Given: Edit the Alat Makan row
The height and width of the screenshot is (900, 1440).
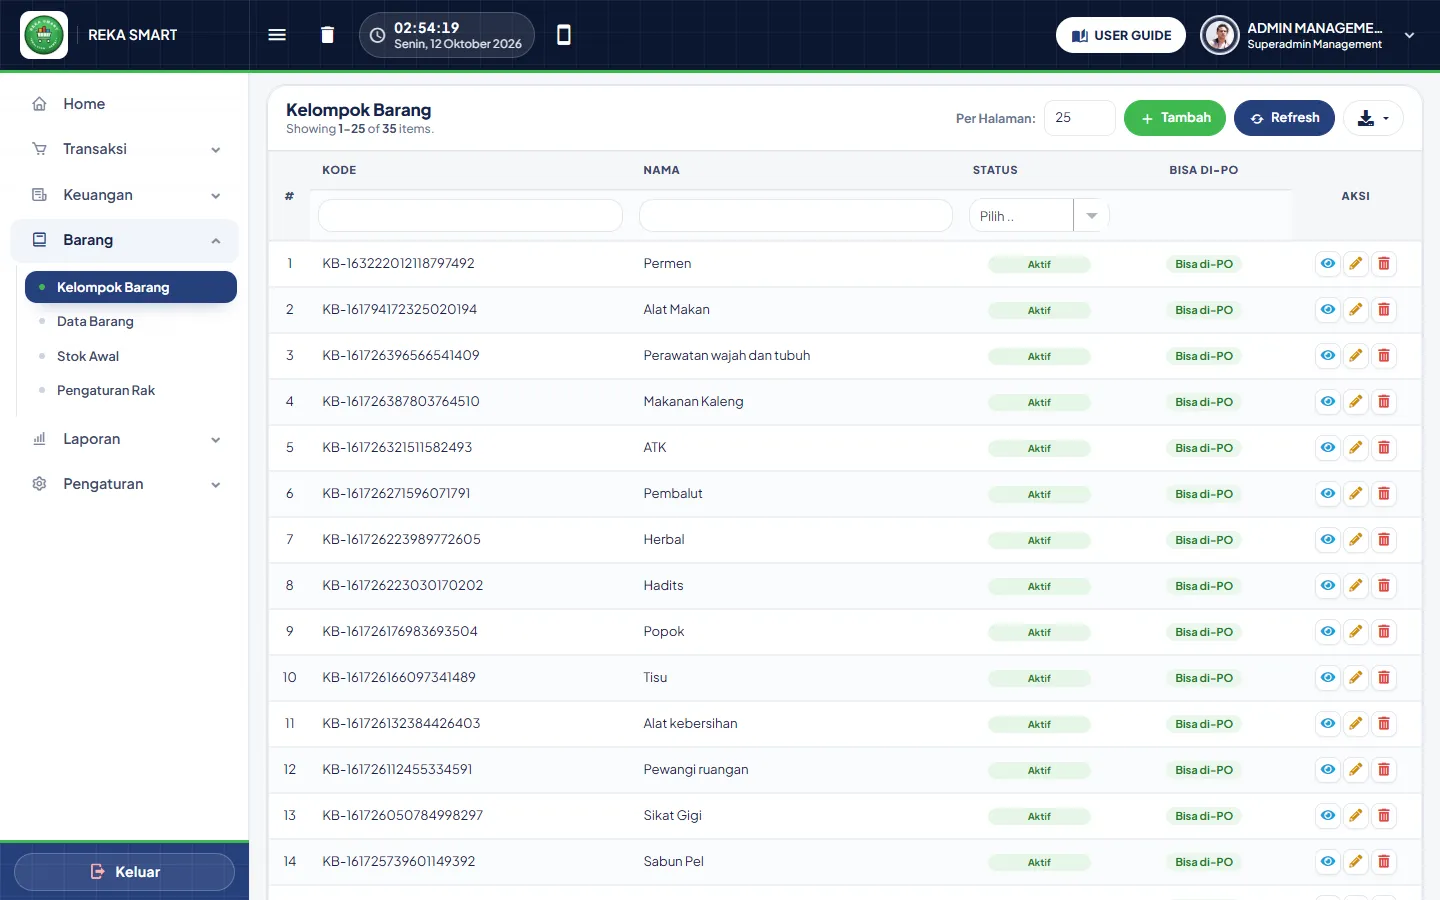Looking at the screenshot, I should pos(1356,310).
